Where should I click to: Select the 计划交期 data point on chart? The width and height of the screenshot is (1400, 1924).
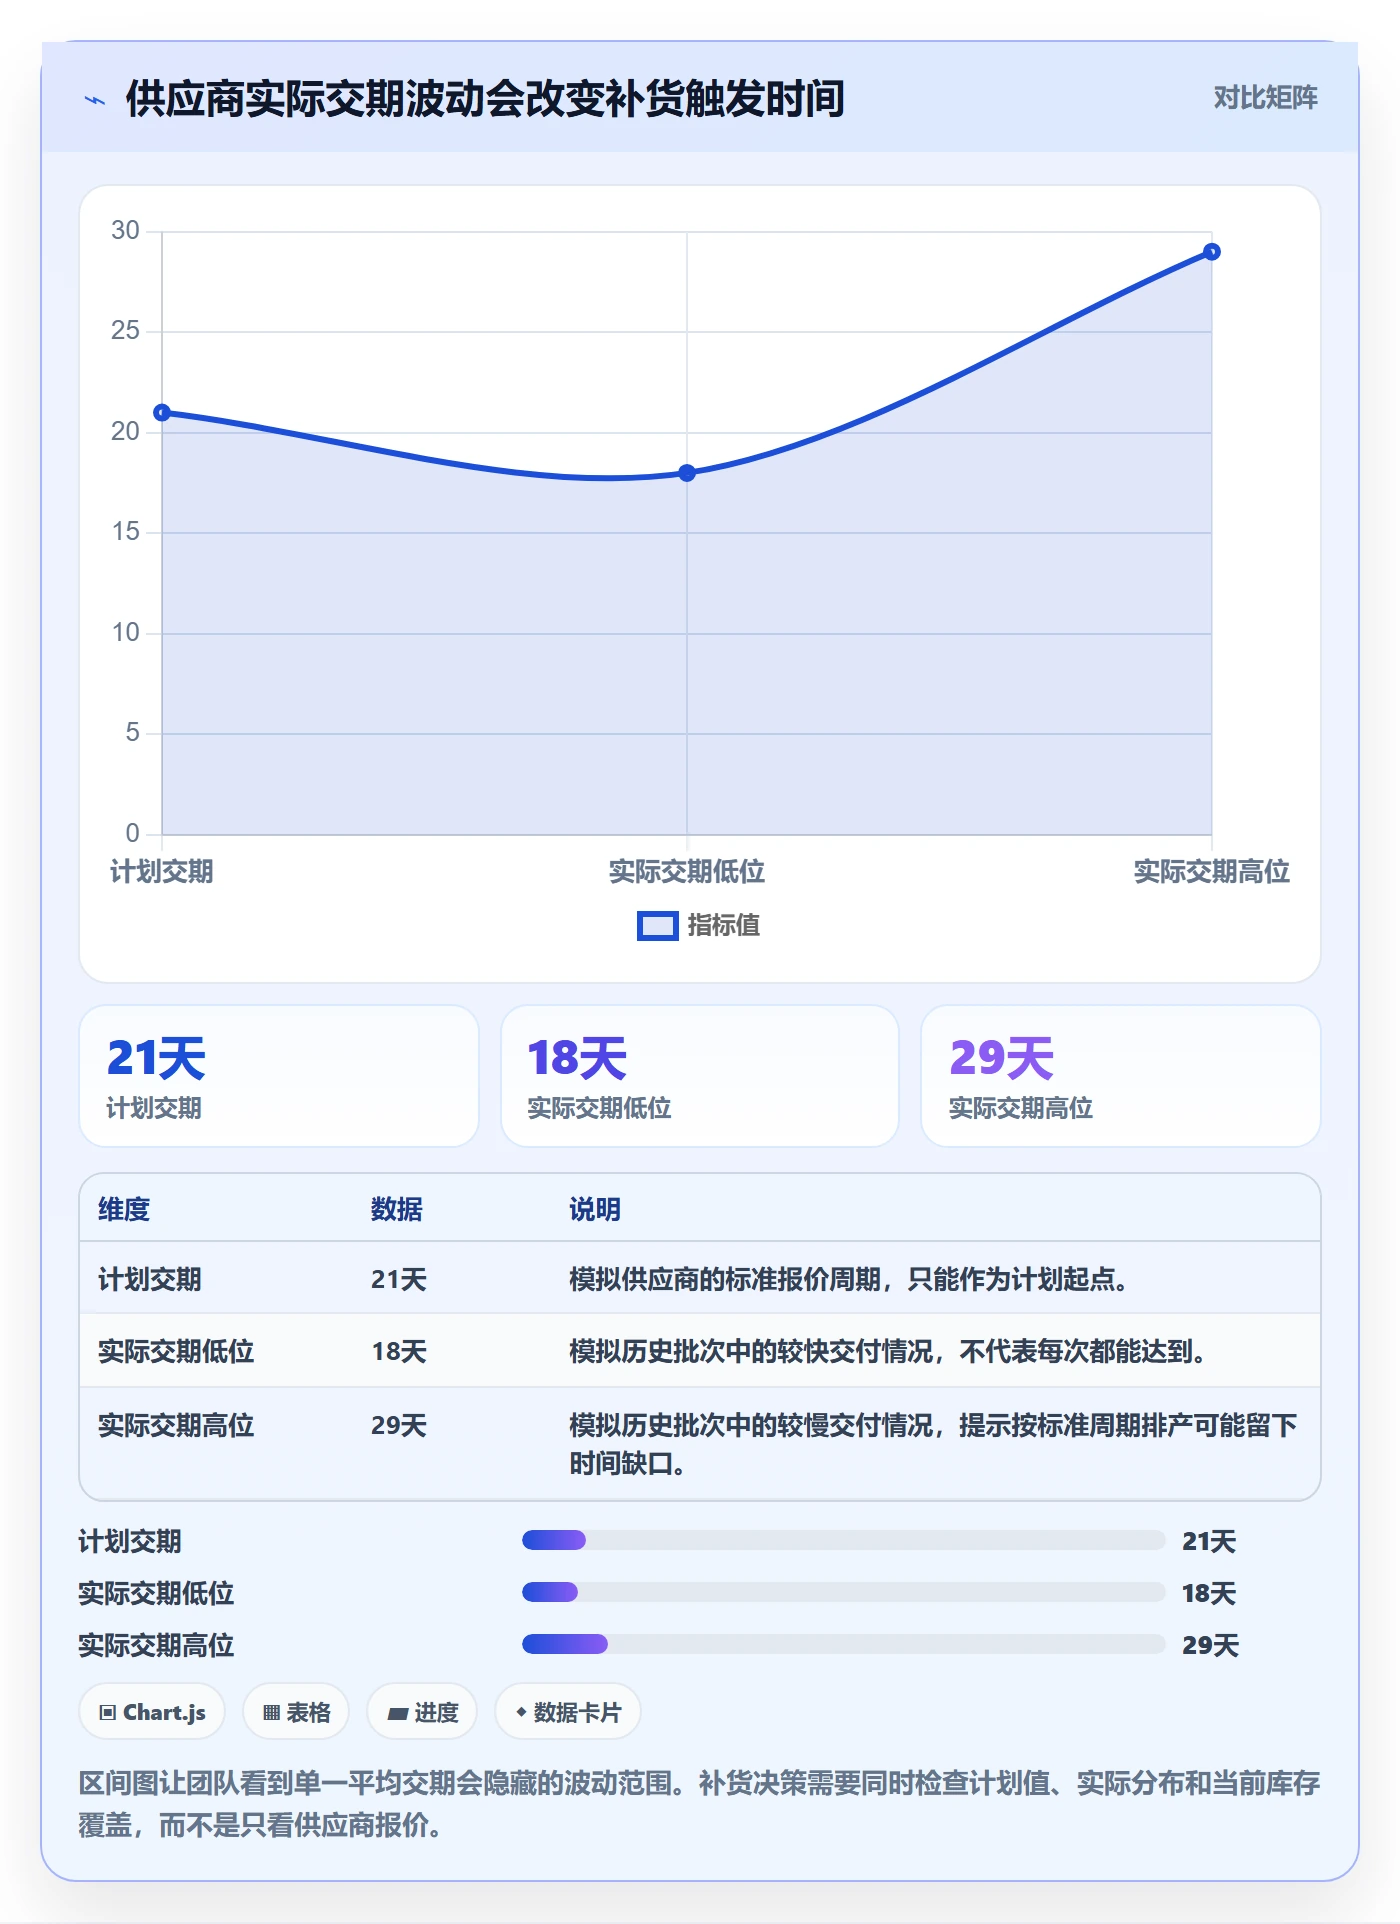point(162,412)
